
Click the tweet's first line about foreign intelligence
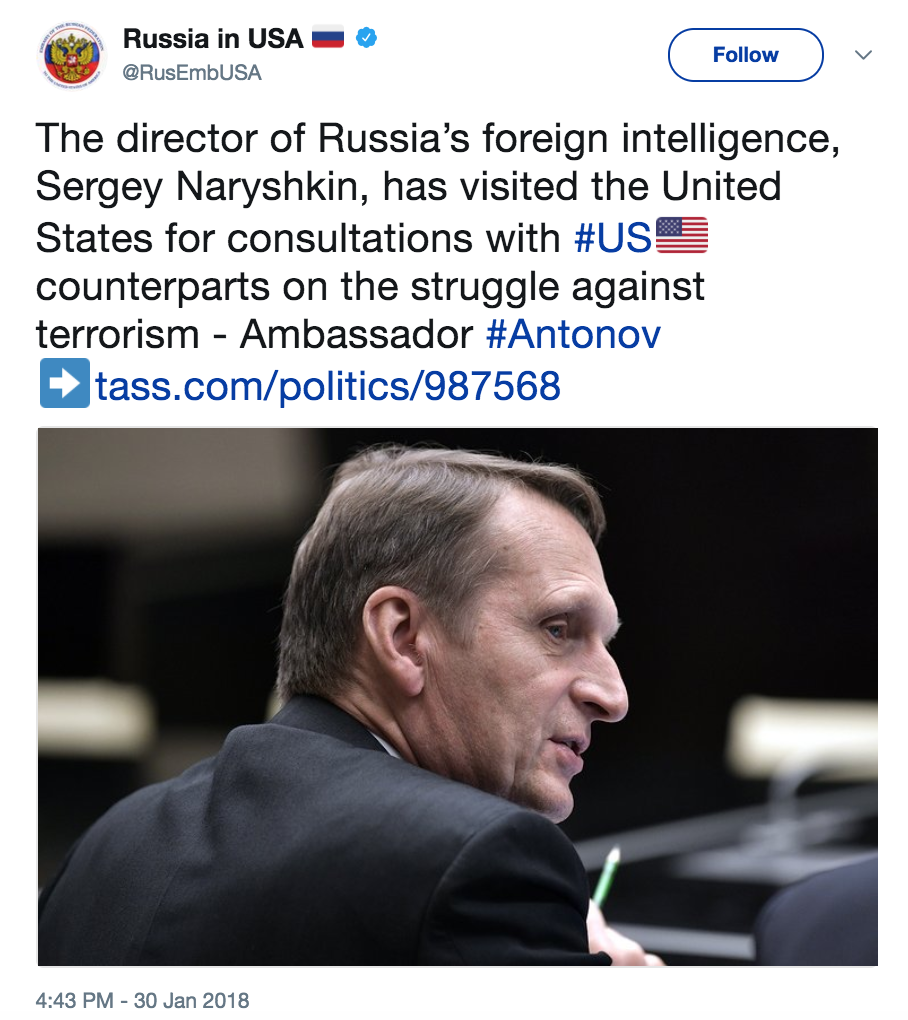[438, 139]
